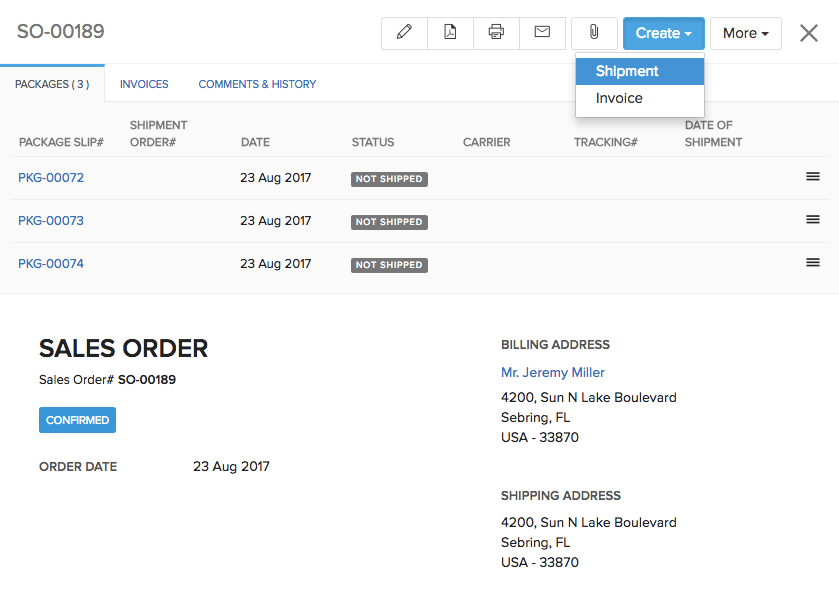Image resolution: width=839 pixels, height=616 pixels.
Task: Click the paperclip attachment icon
Action: 594,32
